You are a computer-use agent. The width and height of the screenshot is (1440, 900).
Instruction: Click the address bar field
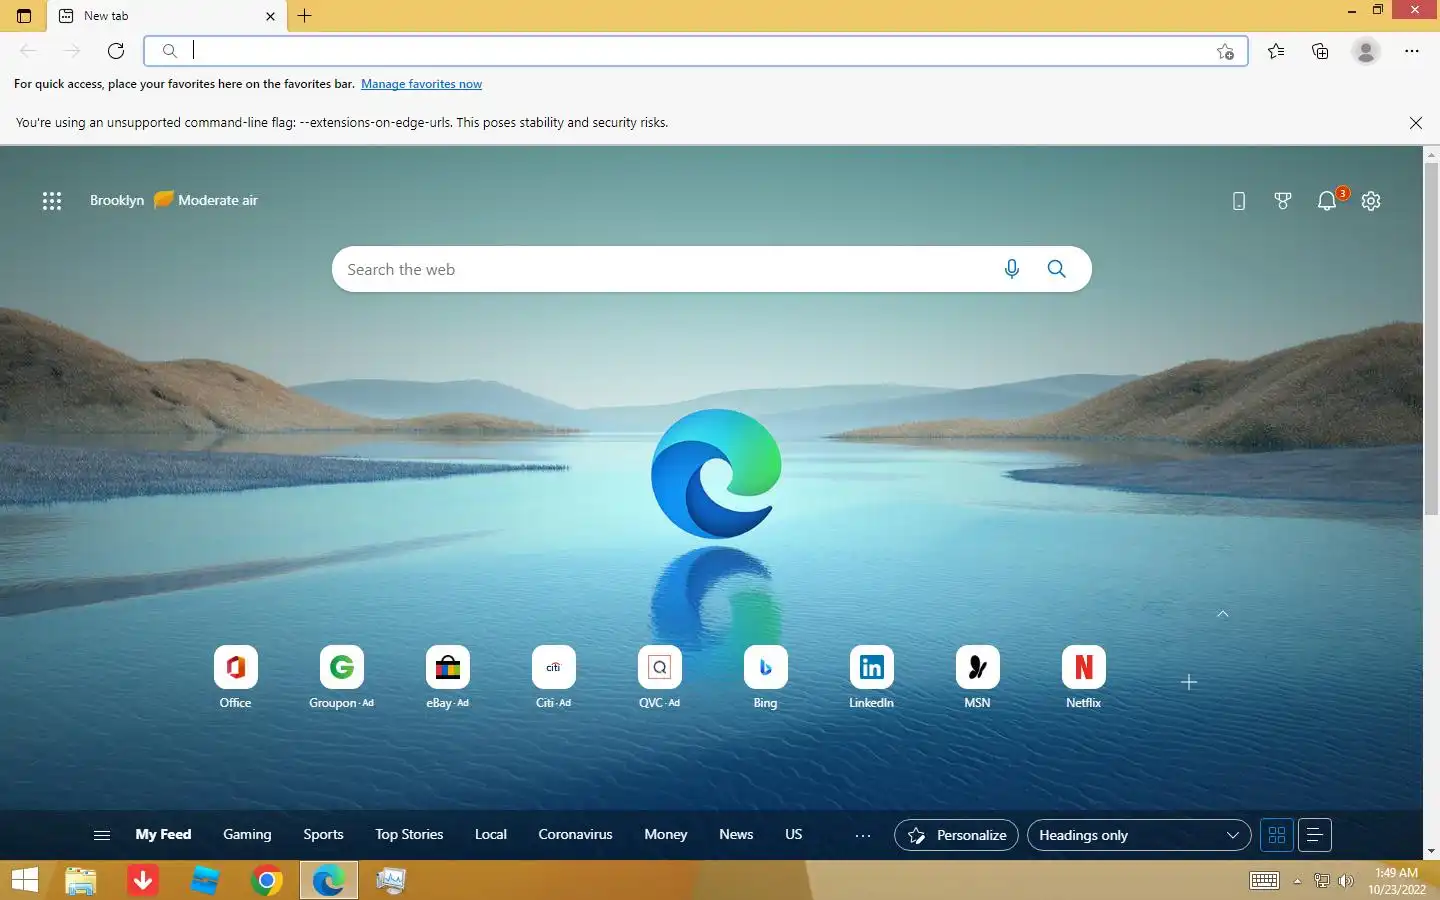696,51
